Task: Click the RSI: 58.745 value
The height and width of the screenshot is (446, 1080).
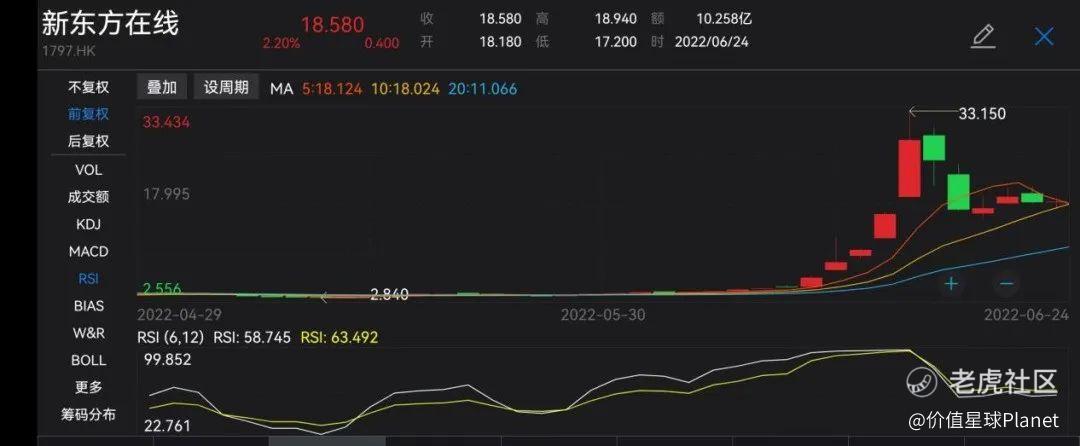Action: click(x=252, y=338)
